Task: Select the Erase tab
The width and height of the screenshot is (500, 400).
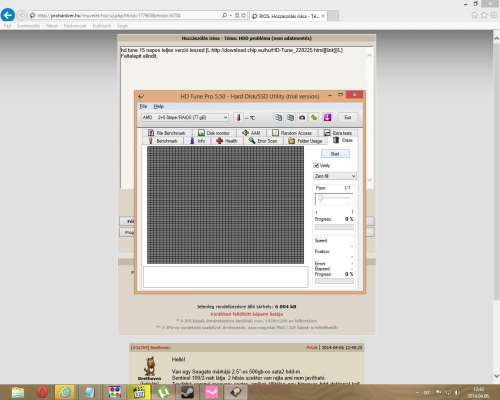Action: tap(343, 140)
